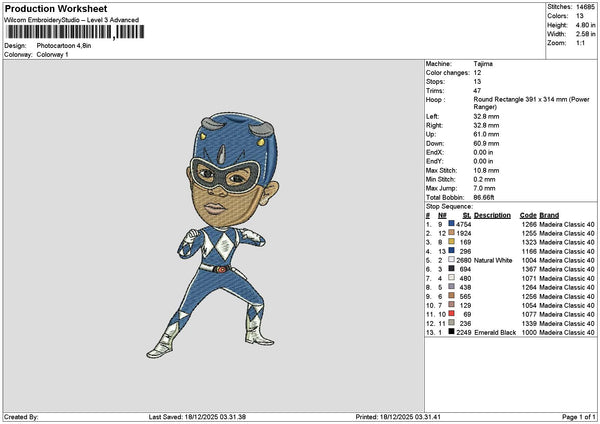Click the red swatch for thread code 1077

coord(452,314)
